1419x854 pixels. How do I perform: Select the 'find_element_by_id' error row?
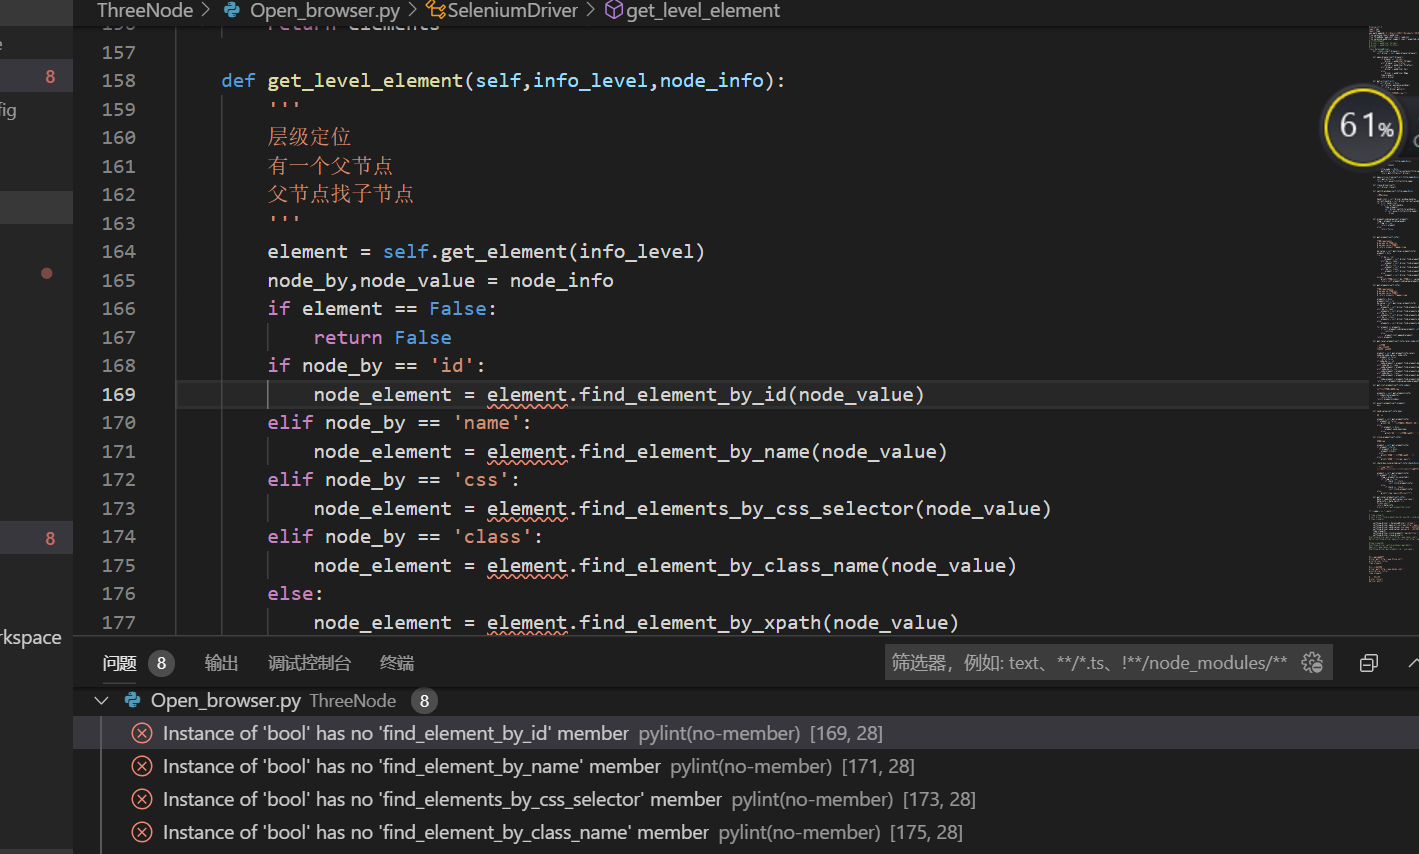pyautogui.click(x=746, y=733)
